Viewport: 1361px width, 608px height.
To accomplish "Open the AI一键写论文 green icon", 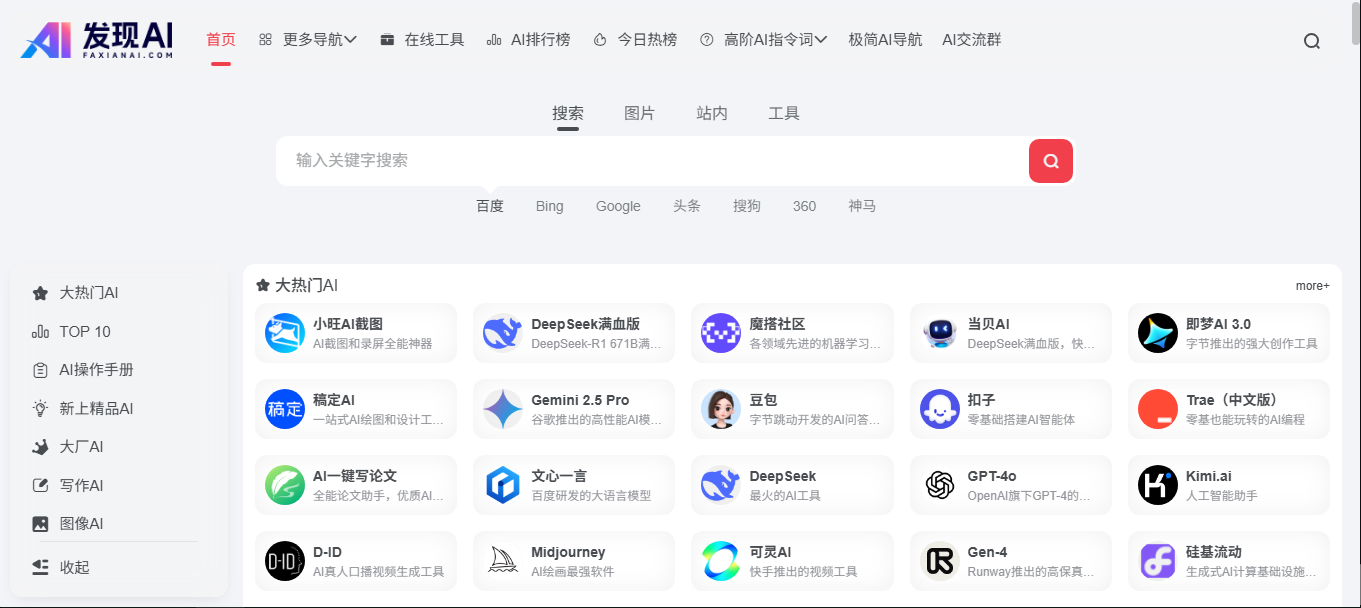I will (285, 485).
